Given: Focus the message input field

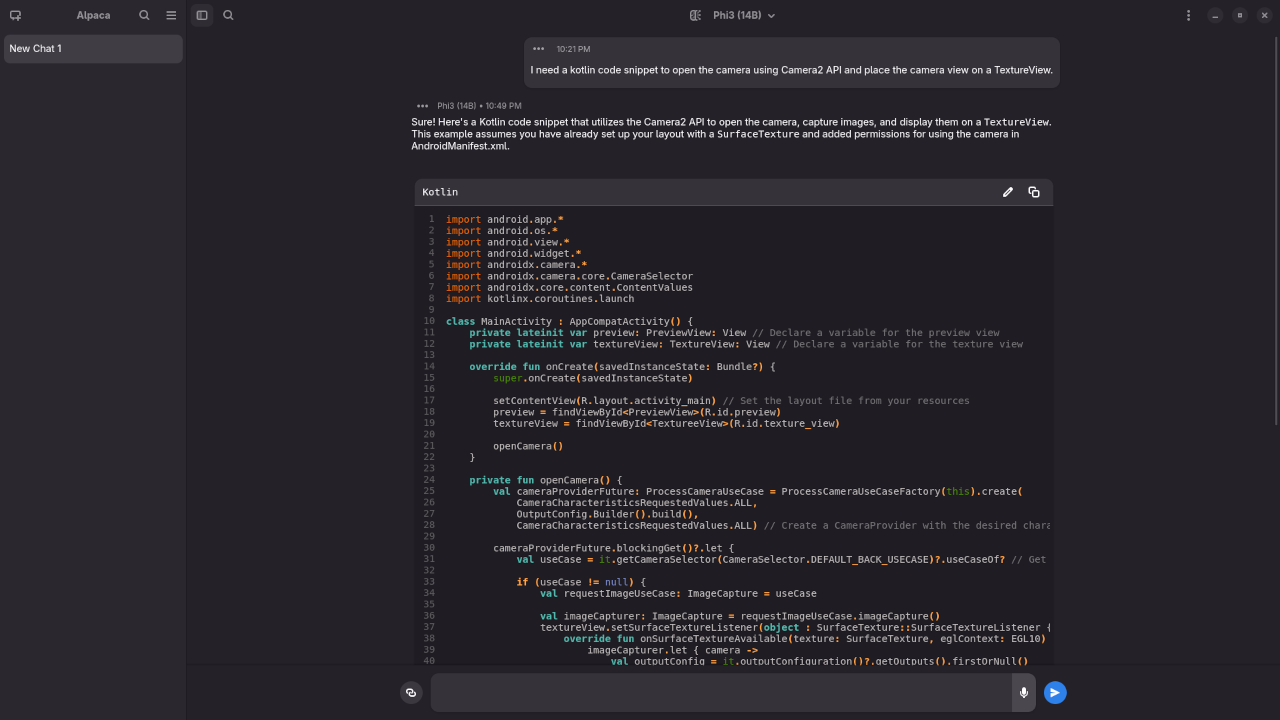Looking at the screenshot, I should point(721,693).
